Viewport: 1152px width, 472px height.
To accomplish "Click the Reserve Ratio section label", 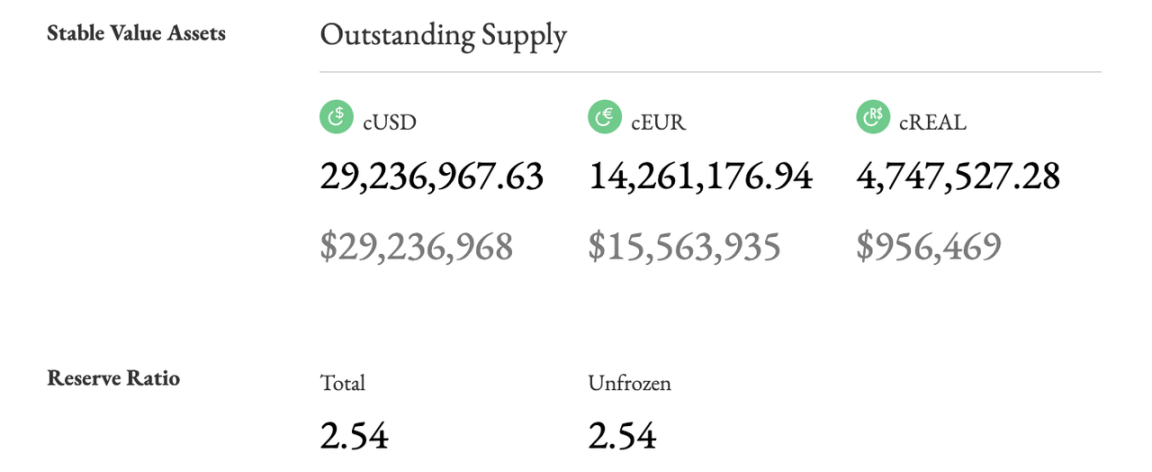I will tap(113, 378).
